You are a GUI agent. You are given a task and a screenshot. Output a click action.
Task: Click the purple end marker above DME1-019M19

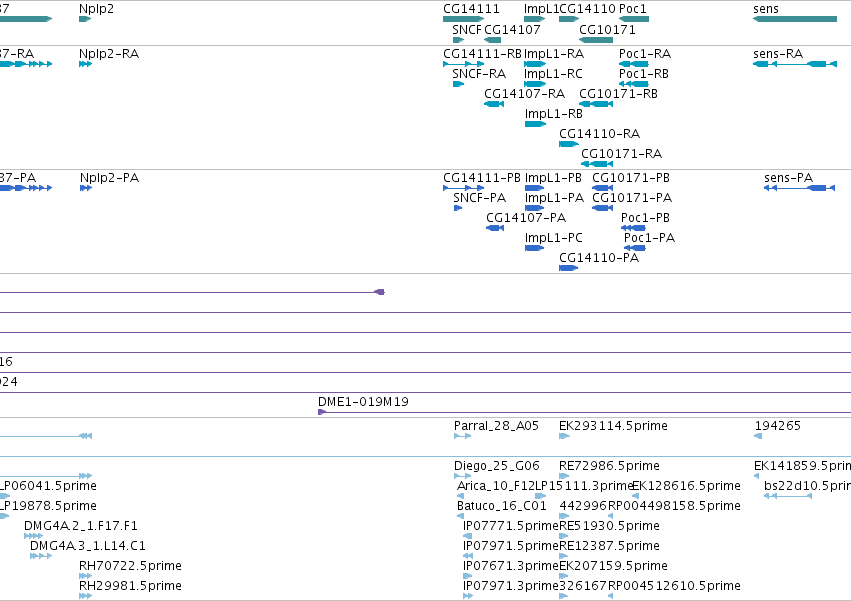pyautogui.click(x=379, y=292)
